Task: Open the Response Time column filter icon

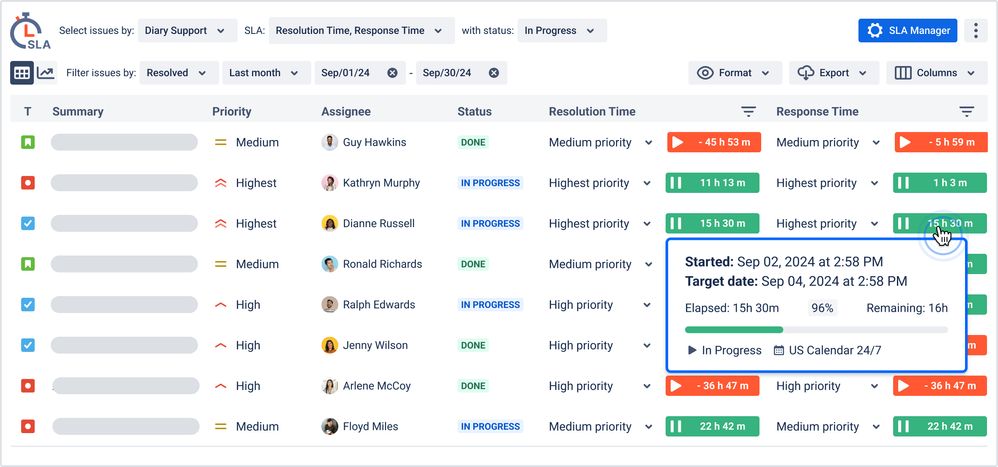Action: point(967,112)
